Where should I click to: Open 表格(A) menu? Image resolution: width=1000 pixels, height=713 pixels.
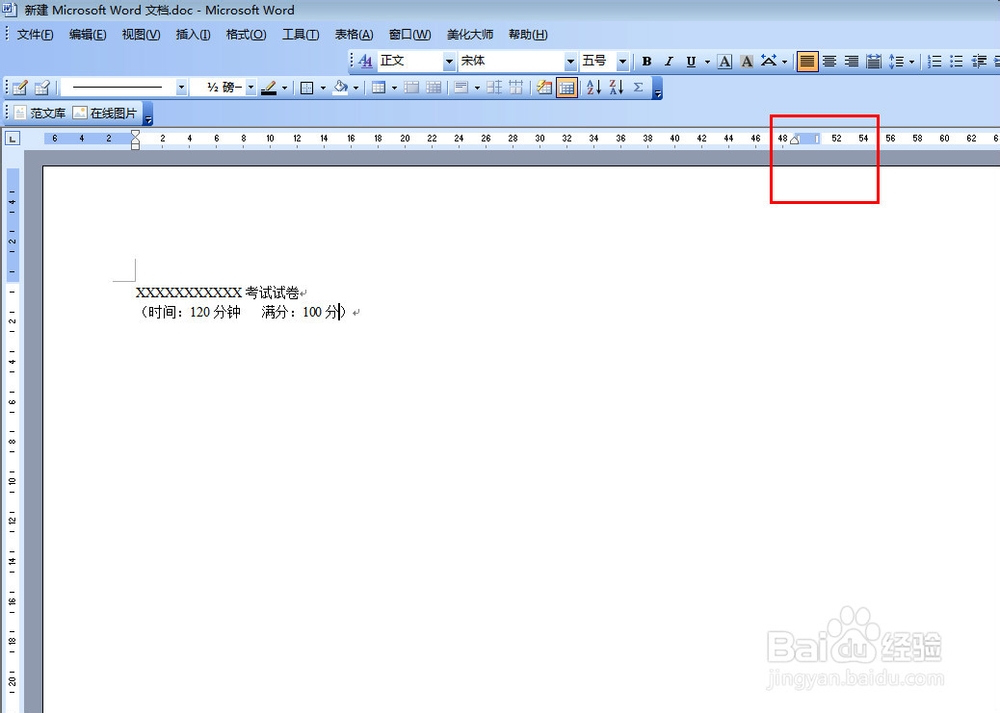(x=354, y=34)
